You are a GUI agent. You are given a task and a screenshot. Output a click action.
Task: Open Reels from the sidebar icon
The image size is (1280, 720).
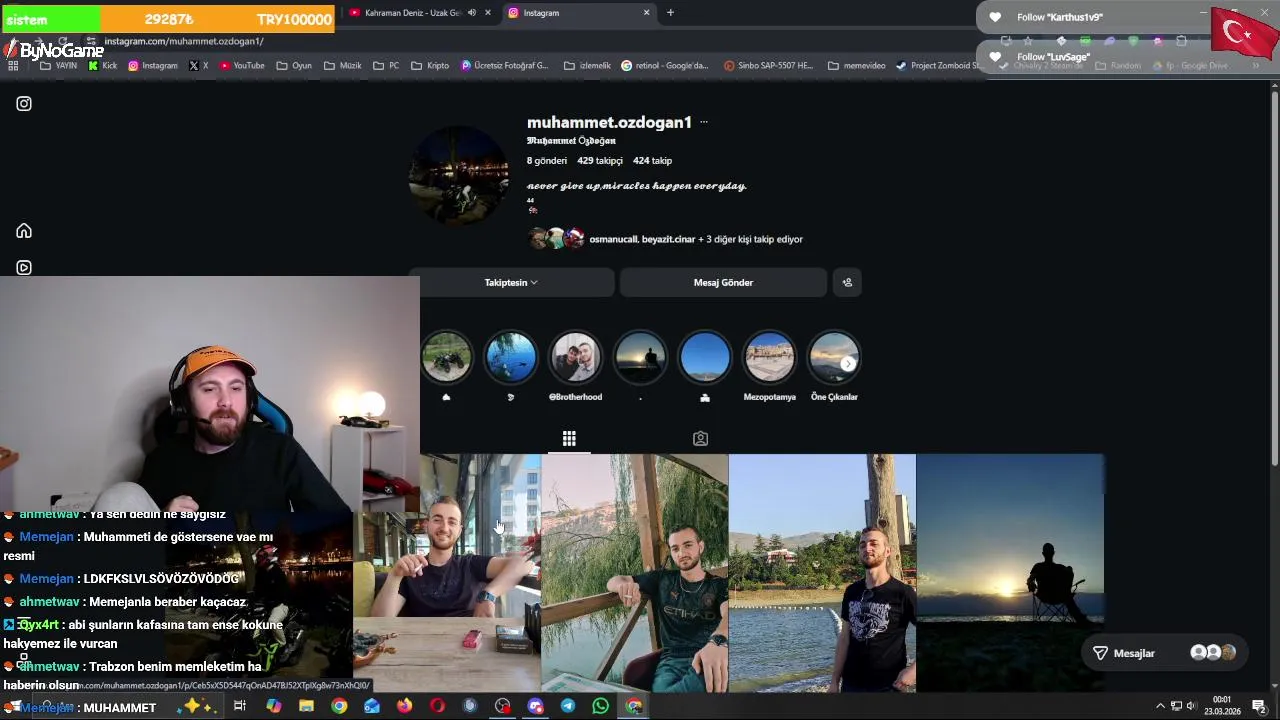24,267
